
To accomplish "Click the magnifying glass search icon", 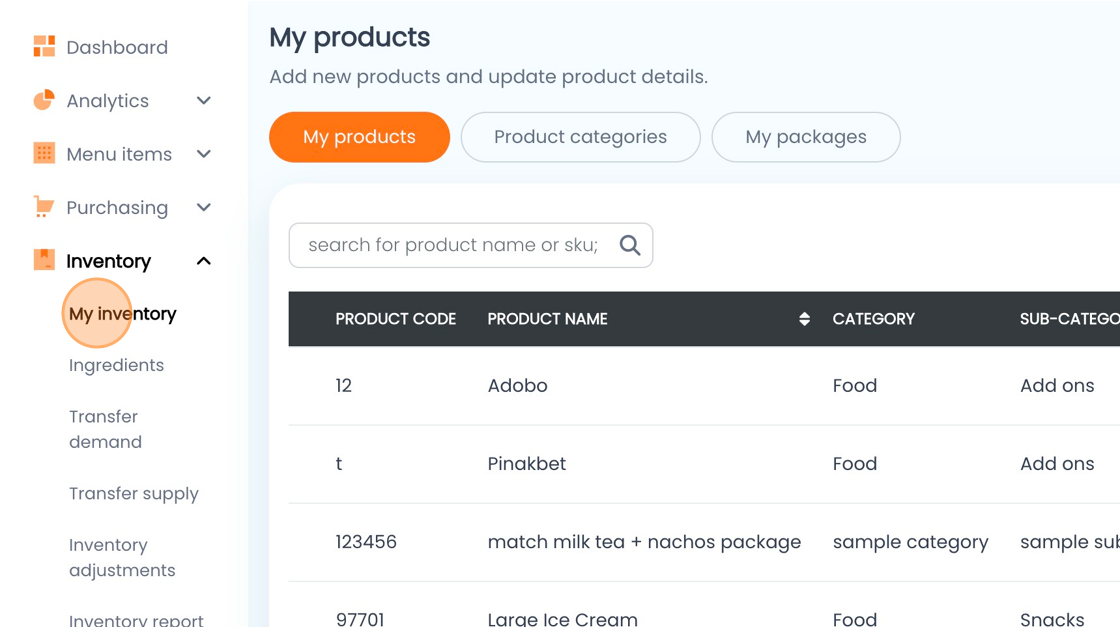I will [x=630, y=245].
